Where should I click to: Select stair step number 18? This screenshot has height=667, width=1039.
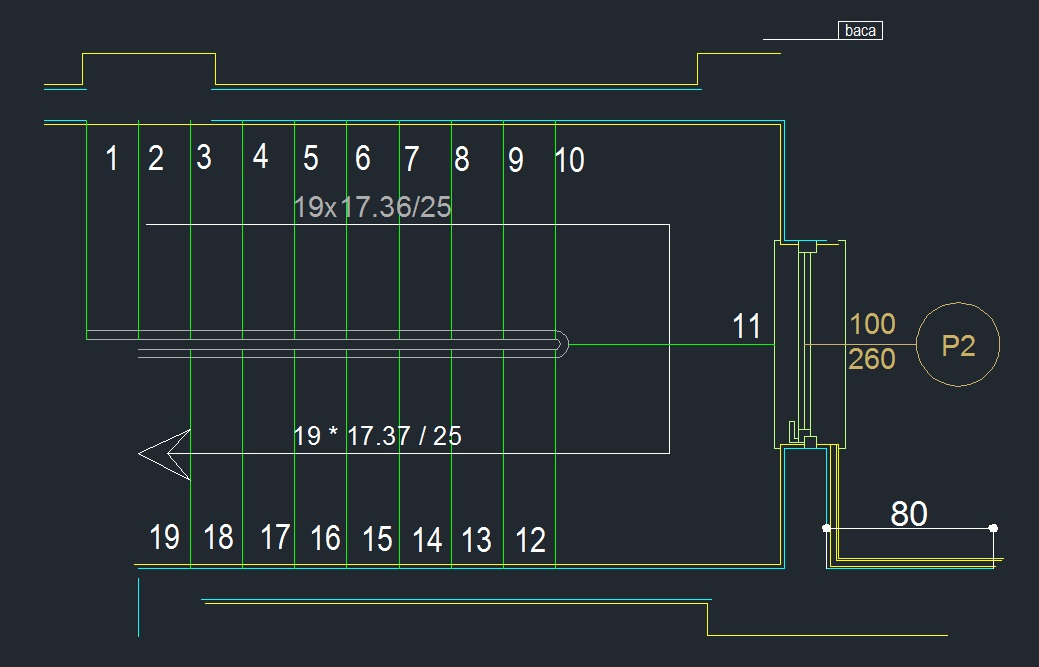(x=218, y=537)
